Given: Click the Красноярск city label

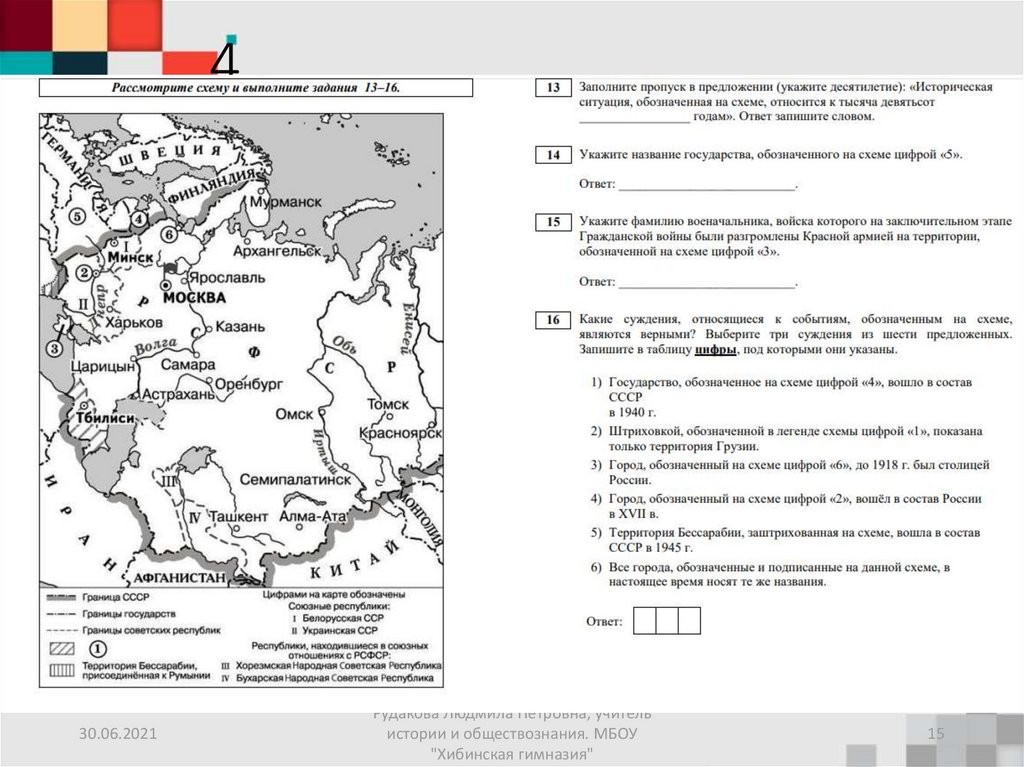Looking at the screenshot, I should pos(400,433).
